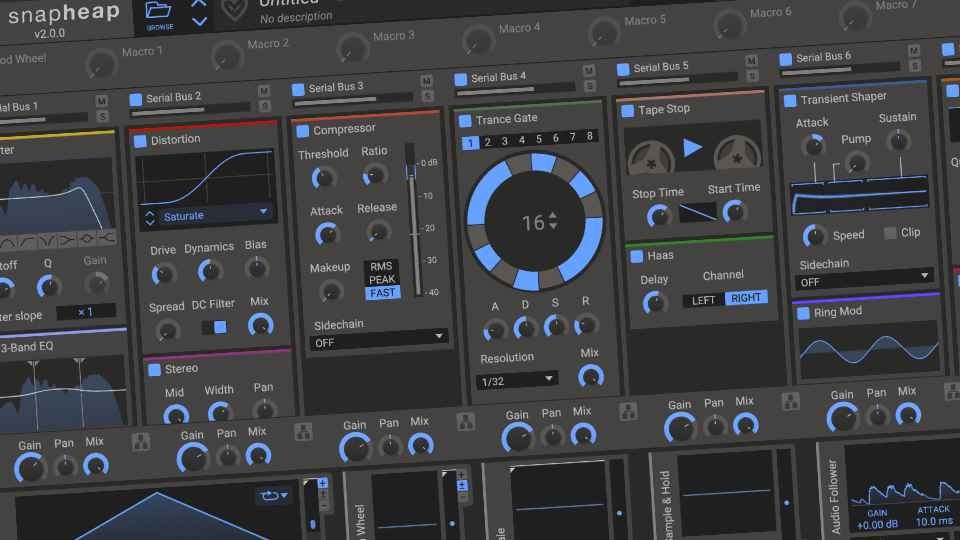
Task: Toggle the Stereo effect enable box
Action: [x=154, y=369]
